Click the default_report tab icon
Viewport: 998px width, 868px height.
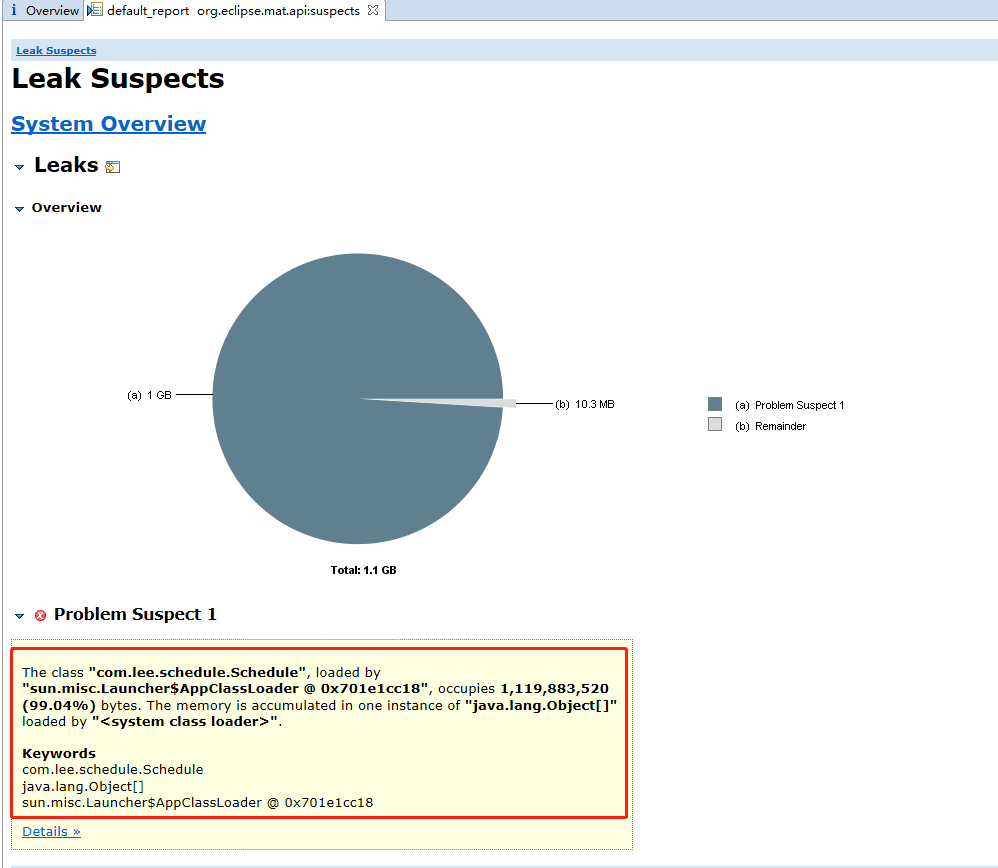coord(95,10)
